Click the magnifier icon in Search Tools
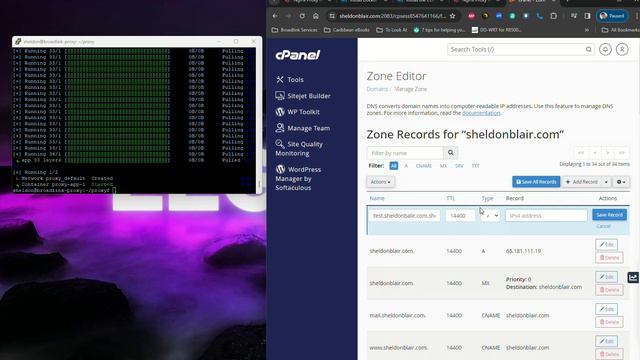Viewport: 640px width, 360px height. click(x=589, y=49)
